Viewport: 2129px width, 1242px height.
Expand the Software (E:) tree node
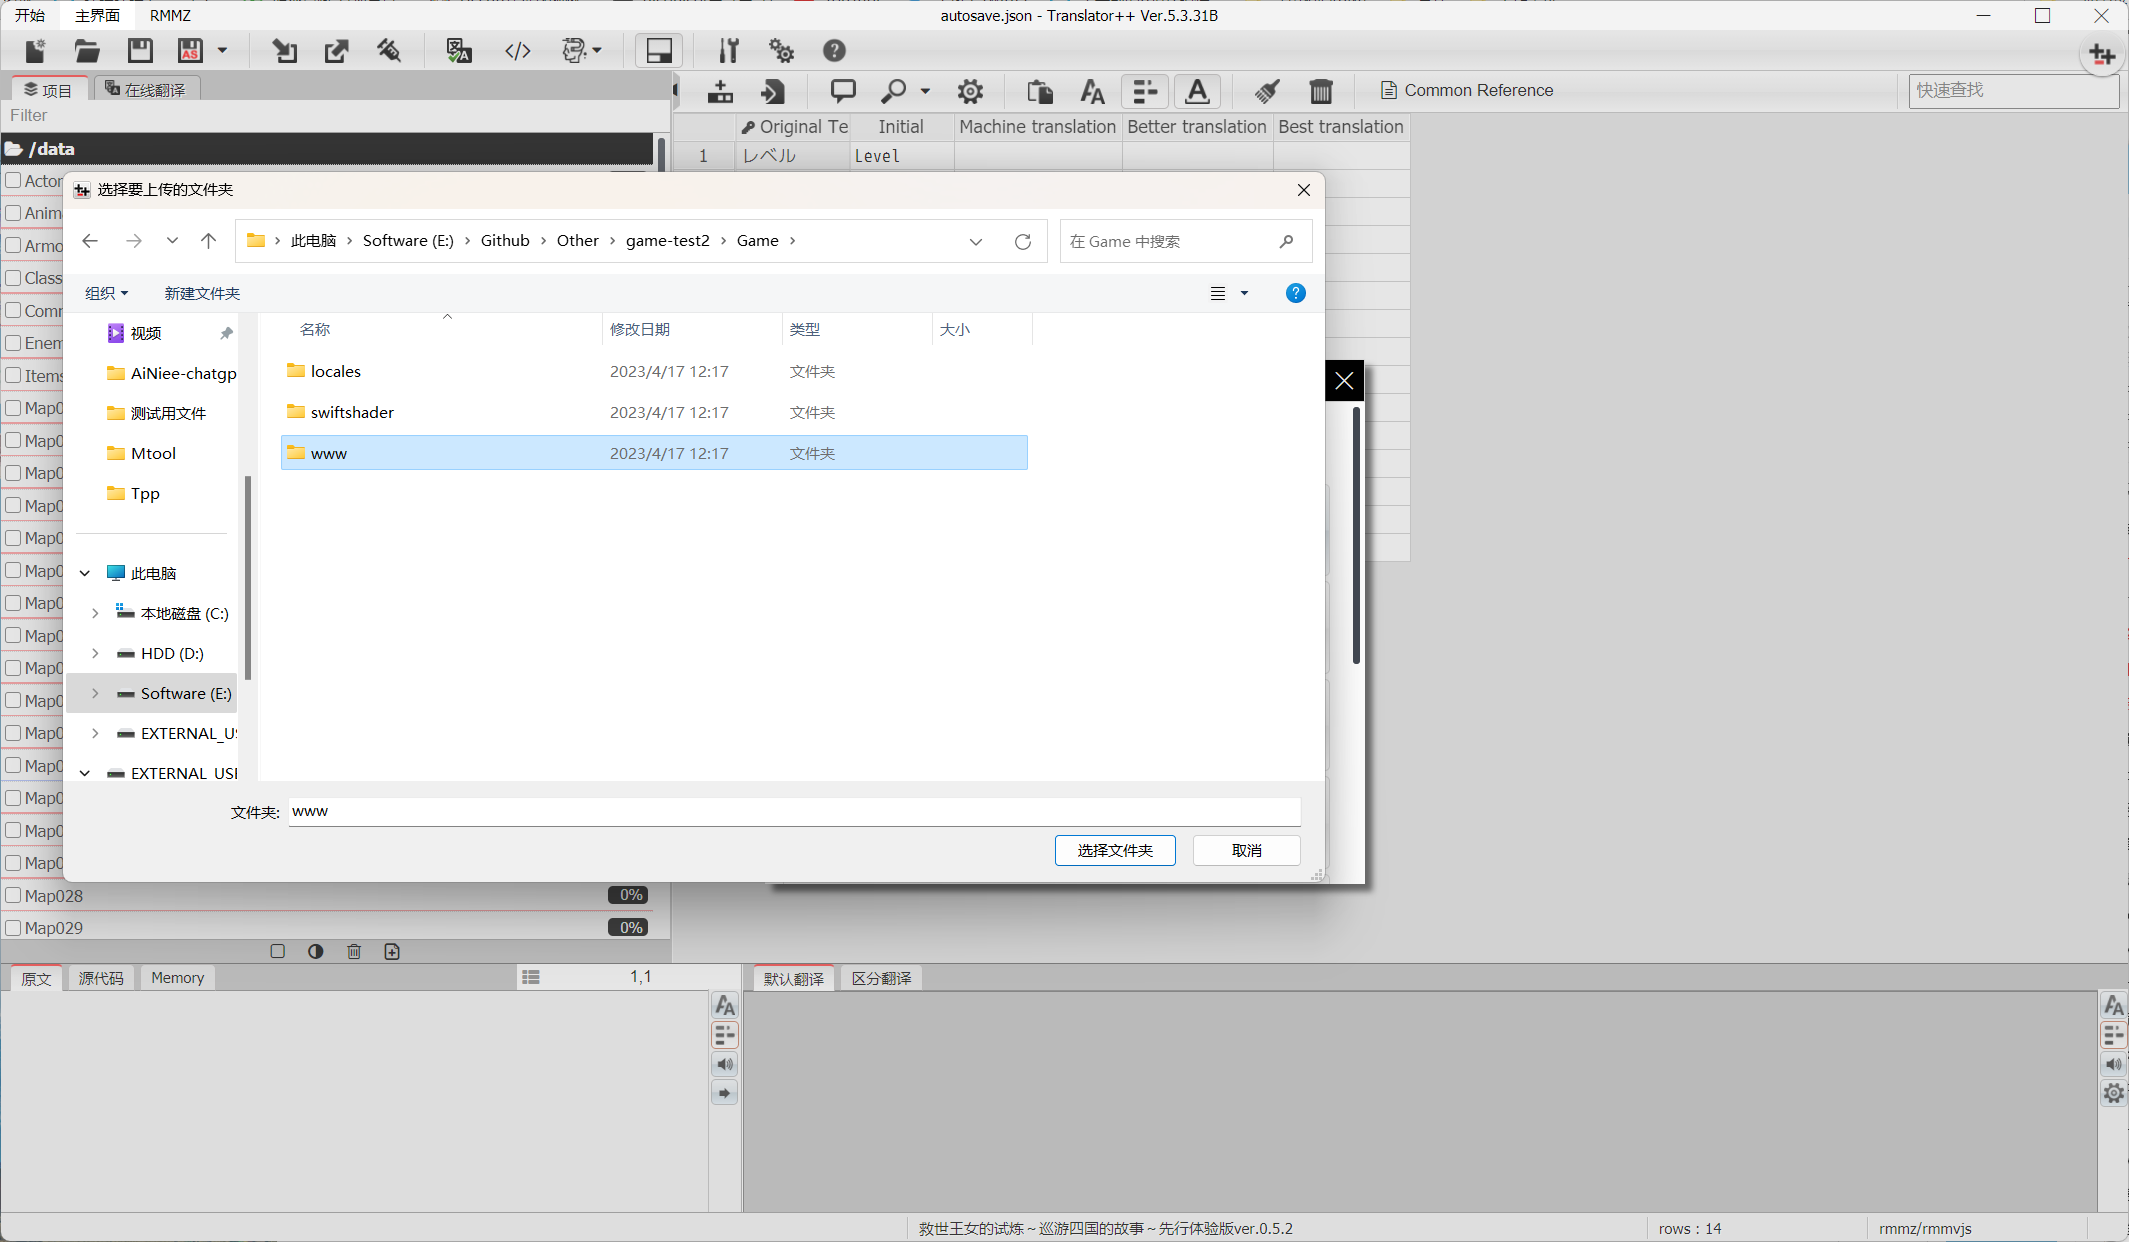click(95, 693)
